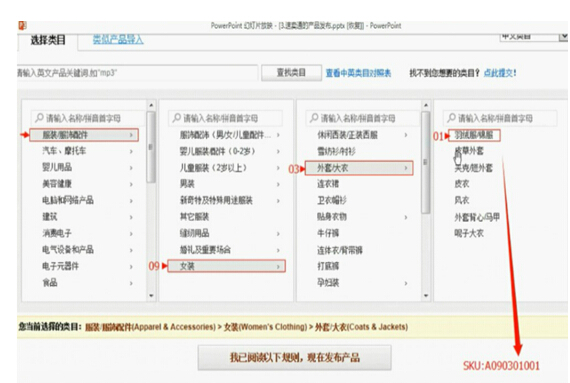Select the 羽绒服/棉服 leaf category
This screenshot has width=570, height=383.
[474, 136]
